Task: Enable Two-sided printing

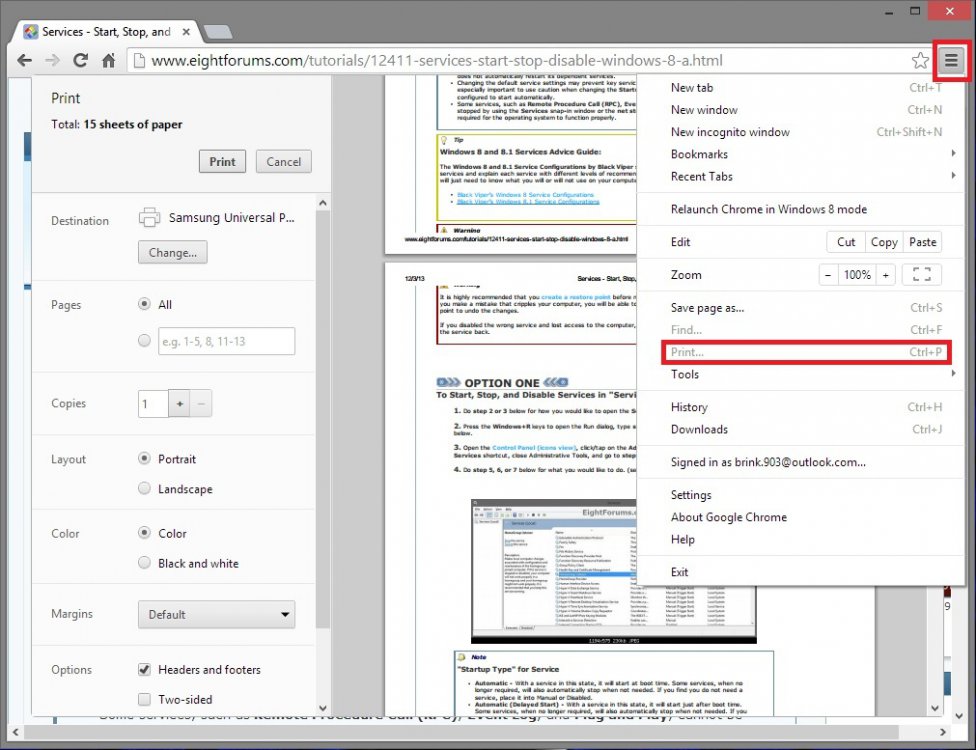Action: point(144,699)
